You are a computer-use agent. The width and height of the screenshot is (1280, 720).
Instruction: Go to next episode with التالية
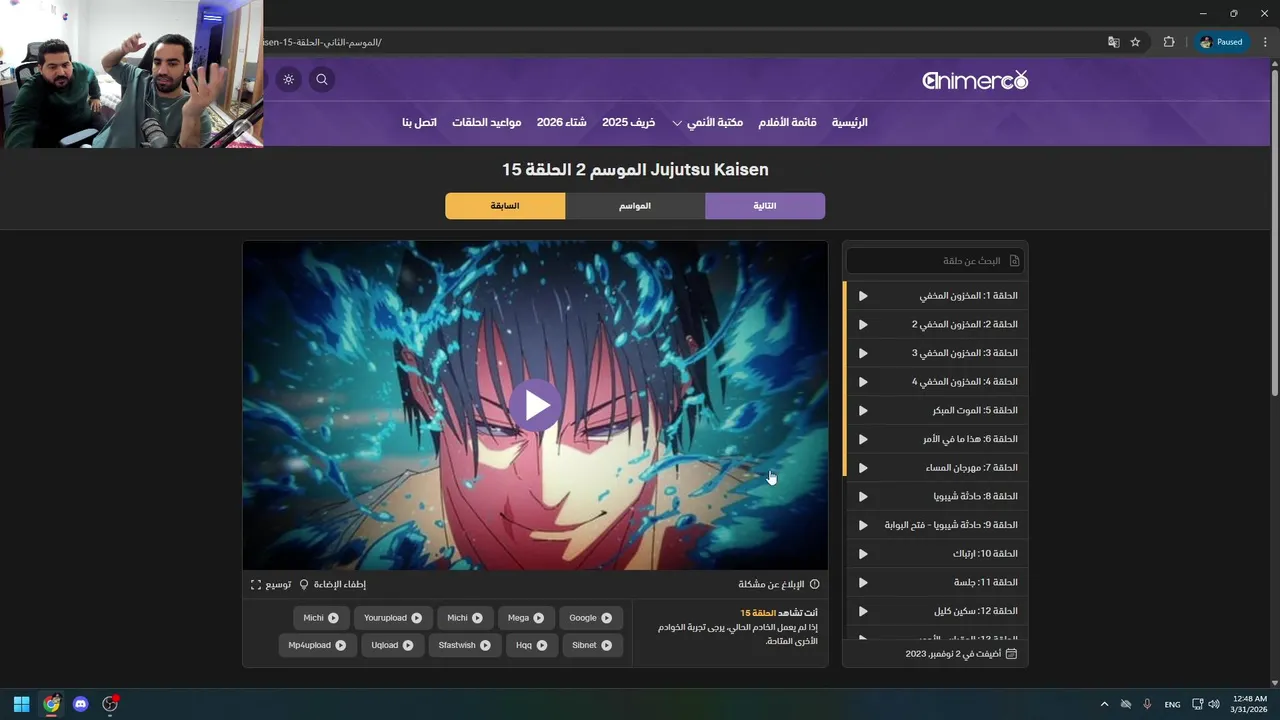(x=765, y=206)
